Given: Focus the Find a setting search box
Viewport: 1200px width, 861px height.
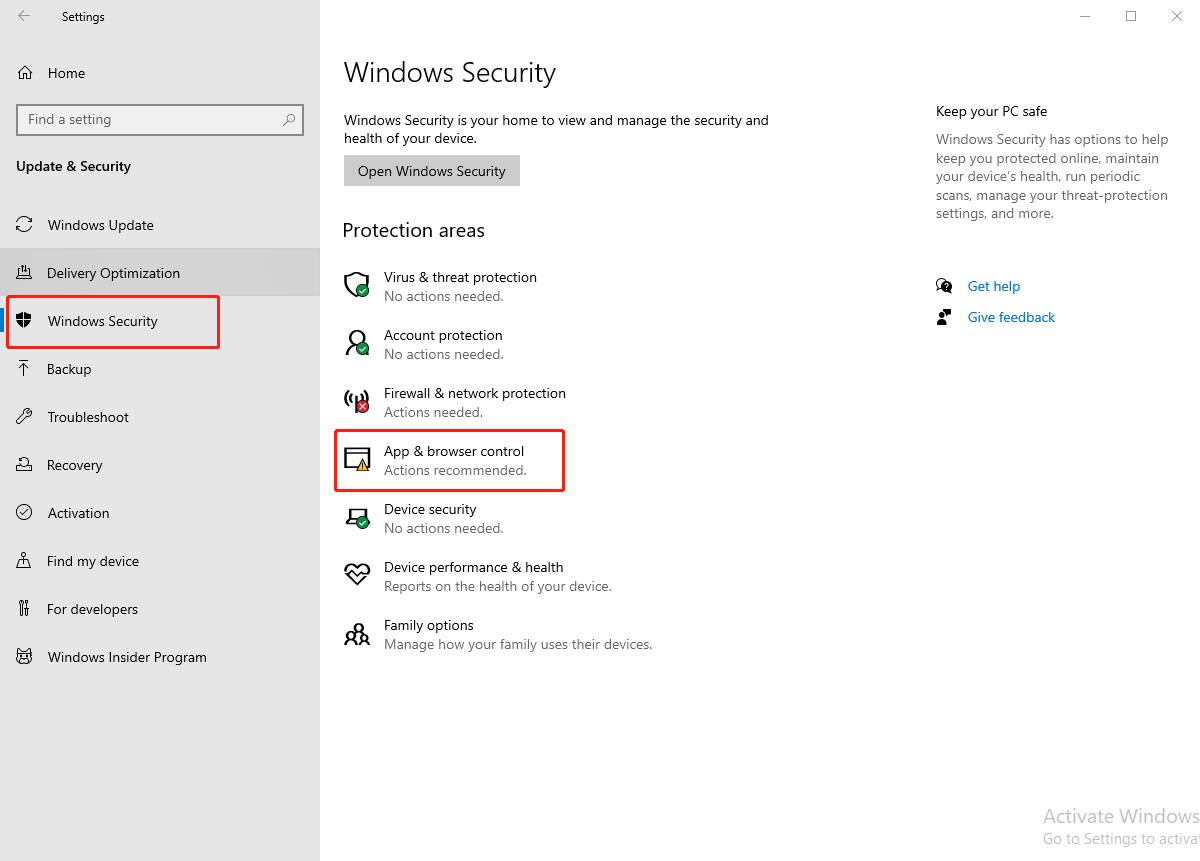Looking at the screenshot, I should [148, 120].
